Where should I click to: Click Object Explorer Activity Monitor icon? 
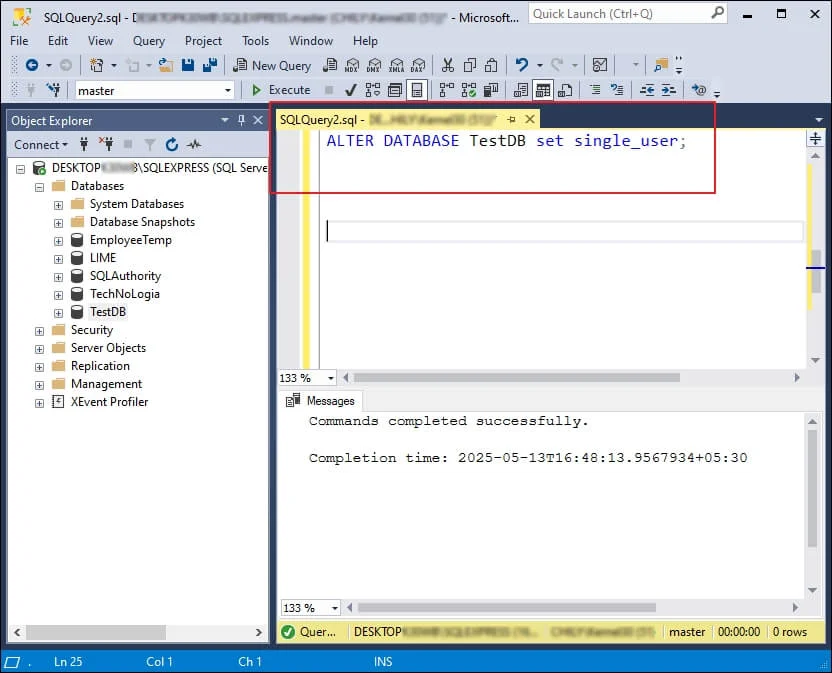click(194, 144)
